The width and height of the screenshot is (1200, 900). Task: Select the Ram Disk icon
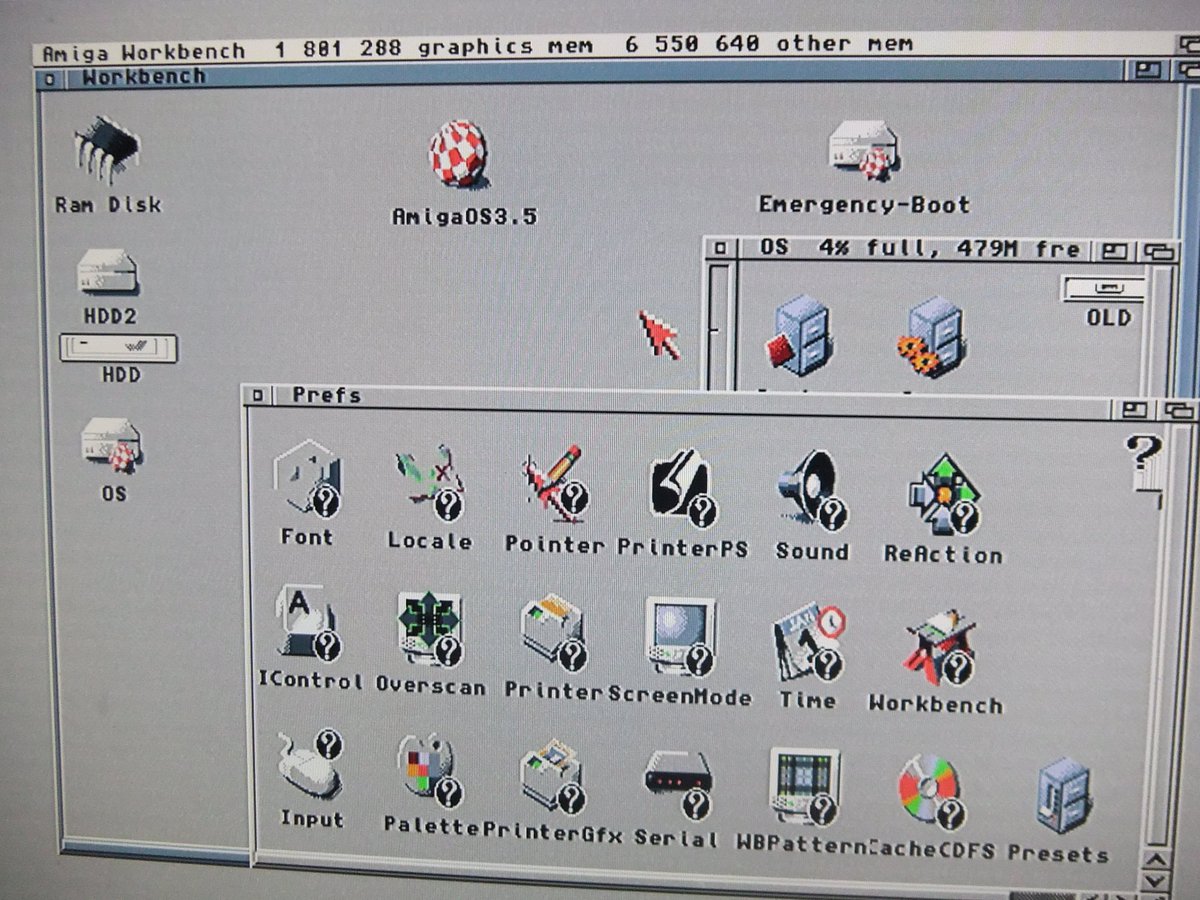107,150
